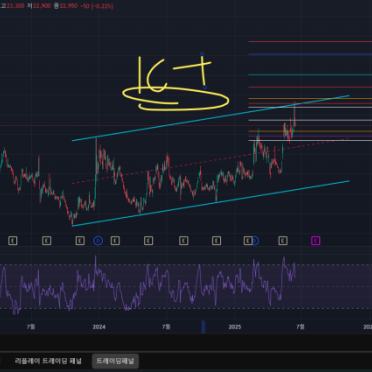Grab the upper anchor handle above the handwritten T
Screen dimensions: 372x372
point(202,53)
